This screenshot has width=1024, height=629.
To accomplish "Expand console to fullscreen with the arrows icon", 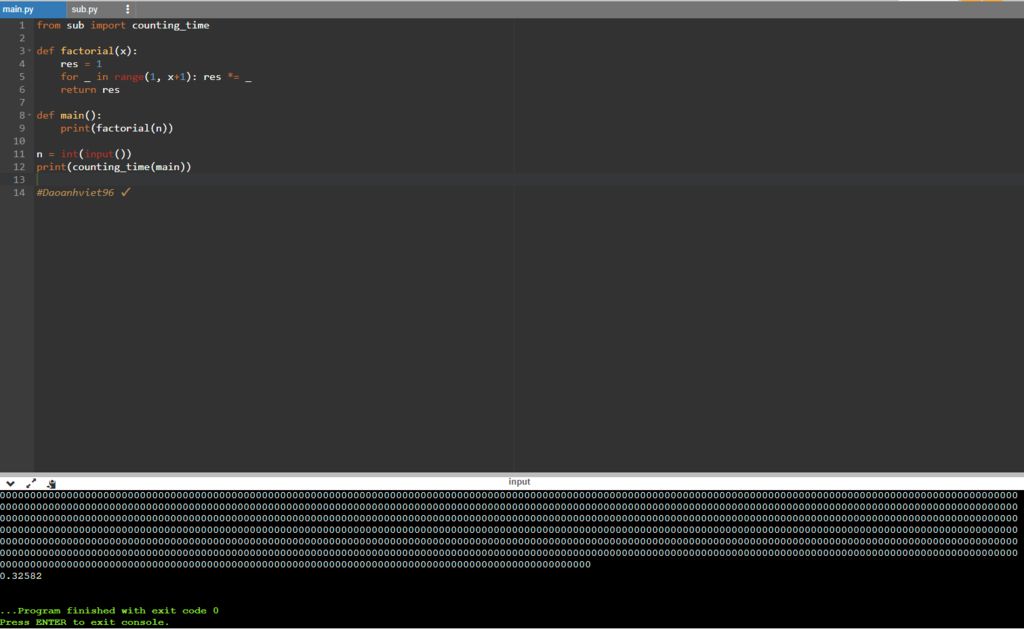I will (31, 483).
